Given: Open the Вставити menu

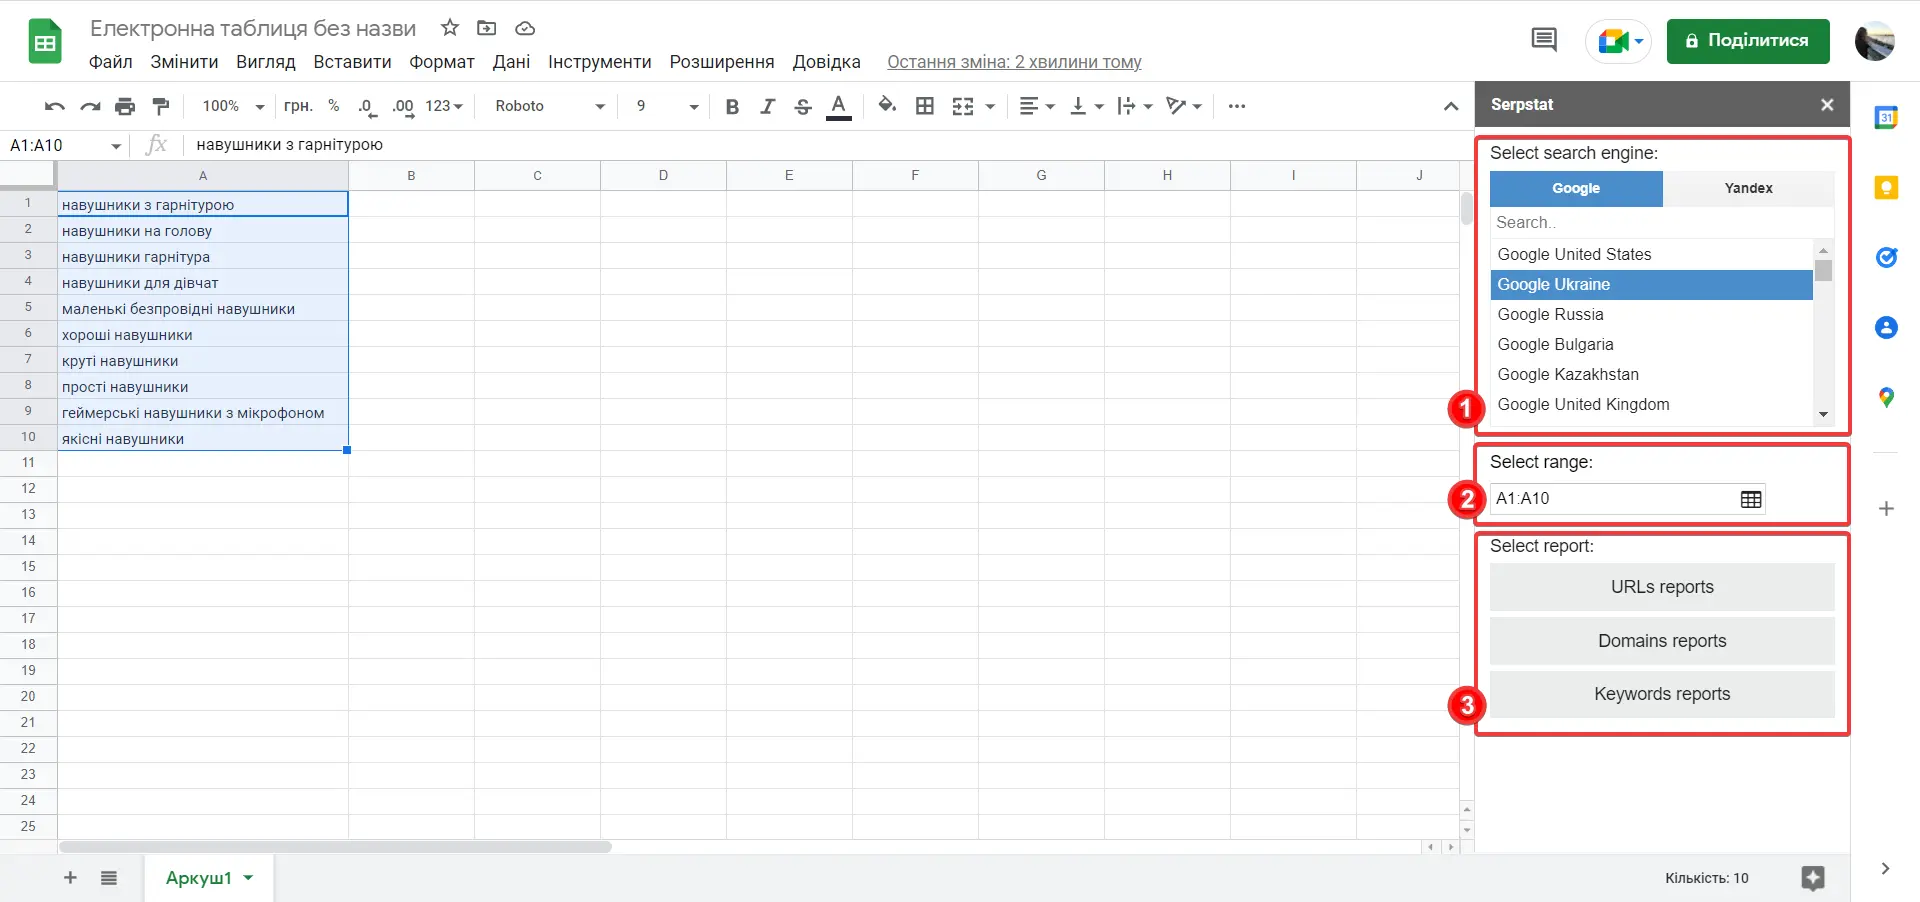Looking at the screenshot, I should click(x=352, y=62).
